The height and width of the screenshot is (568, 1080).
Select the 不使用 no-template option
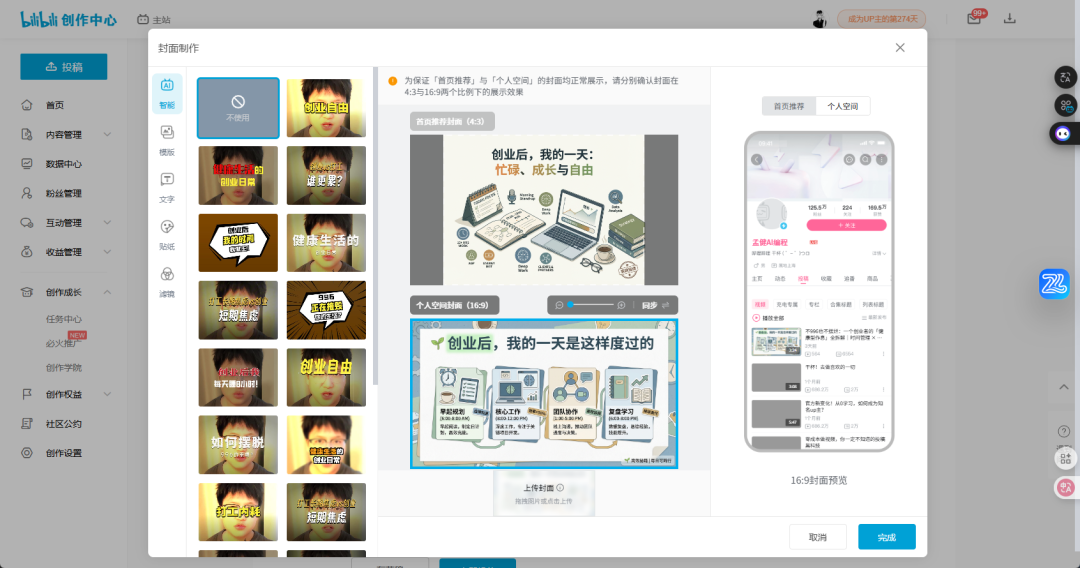[x=238, y=108]
